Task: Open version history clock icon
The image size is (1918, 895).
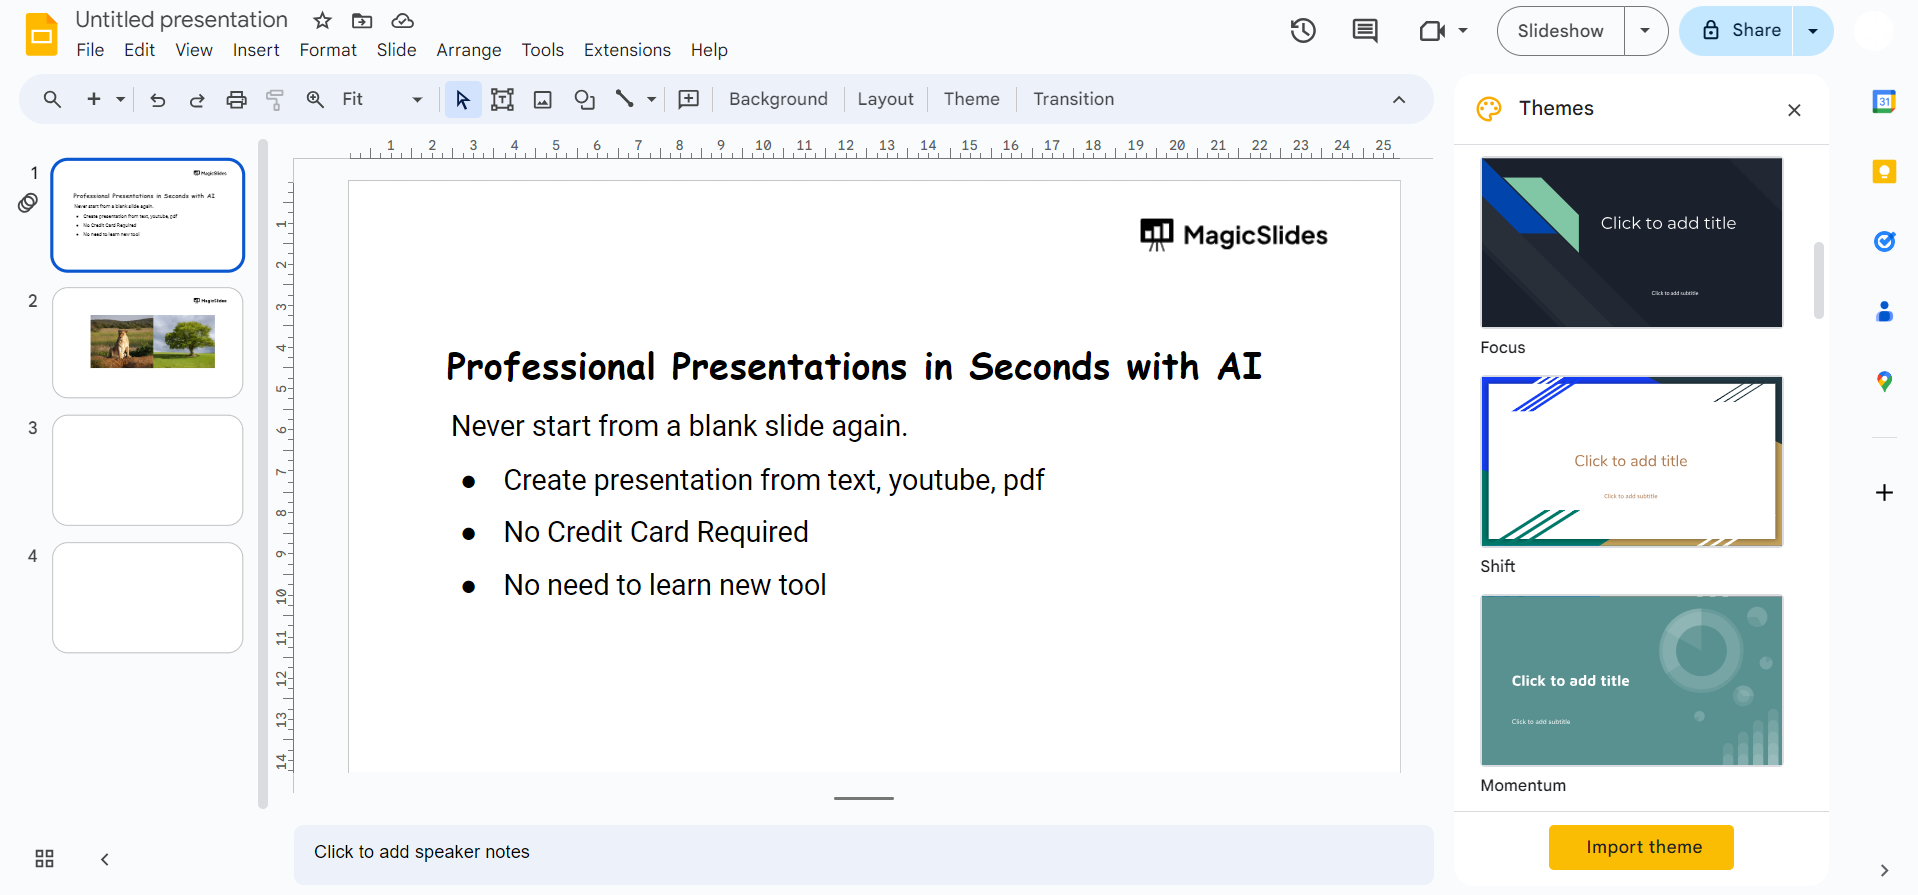Action: 1302,31
